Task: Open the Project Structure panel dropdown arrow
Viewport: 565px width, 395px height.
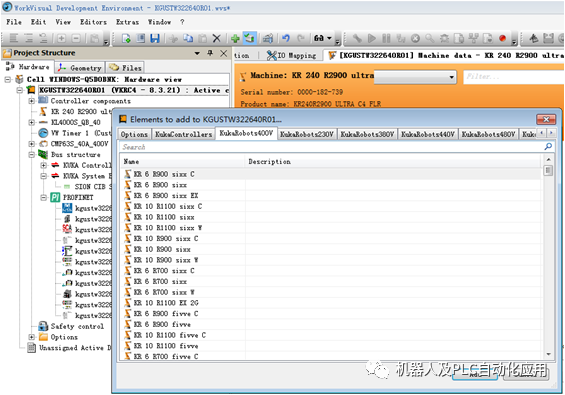Action: pos(197,53)
